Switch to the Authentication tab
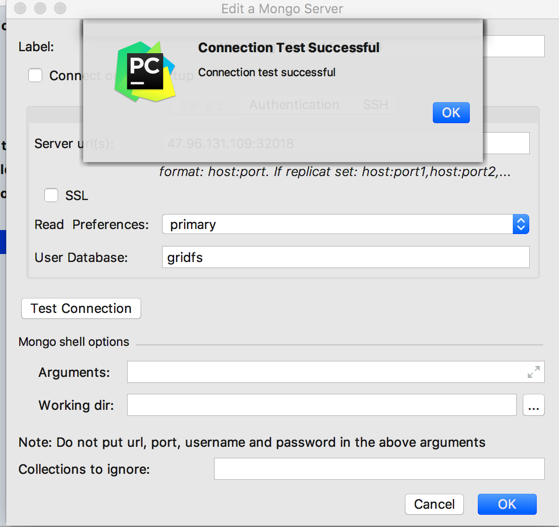This screenshot has height=527, width=559. pos(294,105)
